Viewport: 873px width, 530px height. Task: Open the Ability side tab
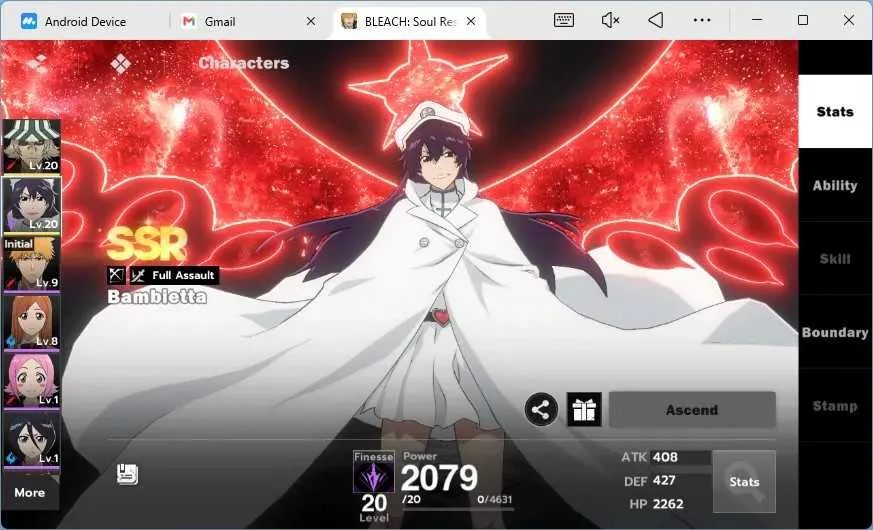click(835, 185)
